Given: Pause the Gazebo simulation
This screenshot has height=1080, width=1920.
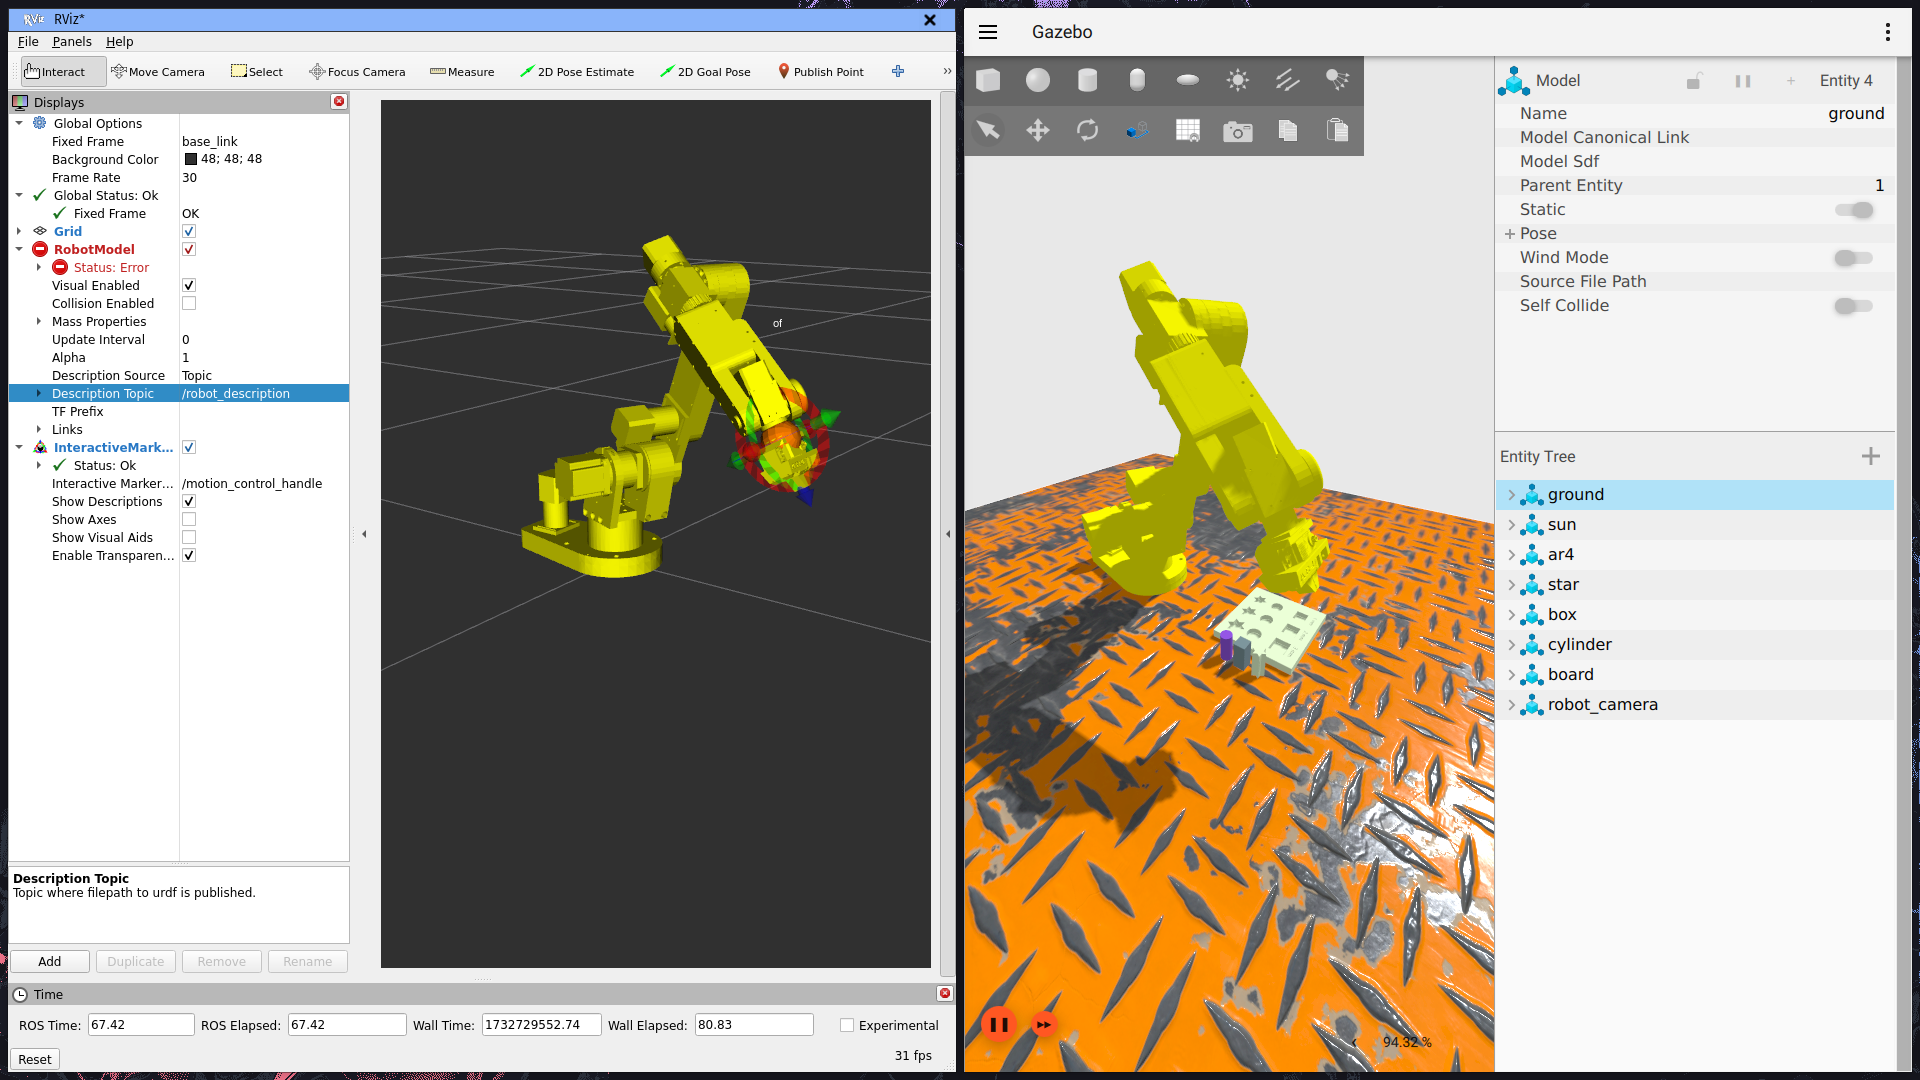Looking at the screenshot, I should (998, 1024).
